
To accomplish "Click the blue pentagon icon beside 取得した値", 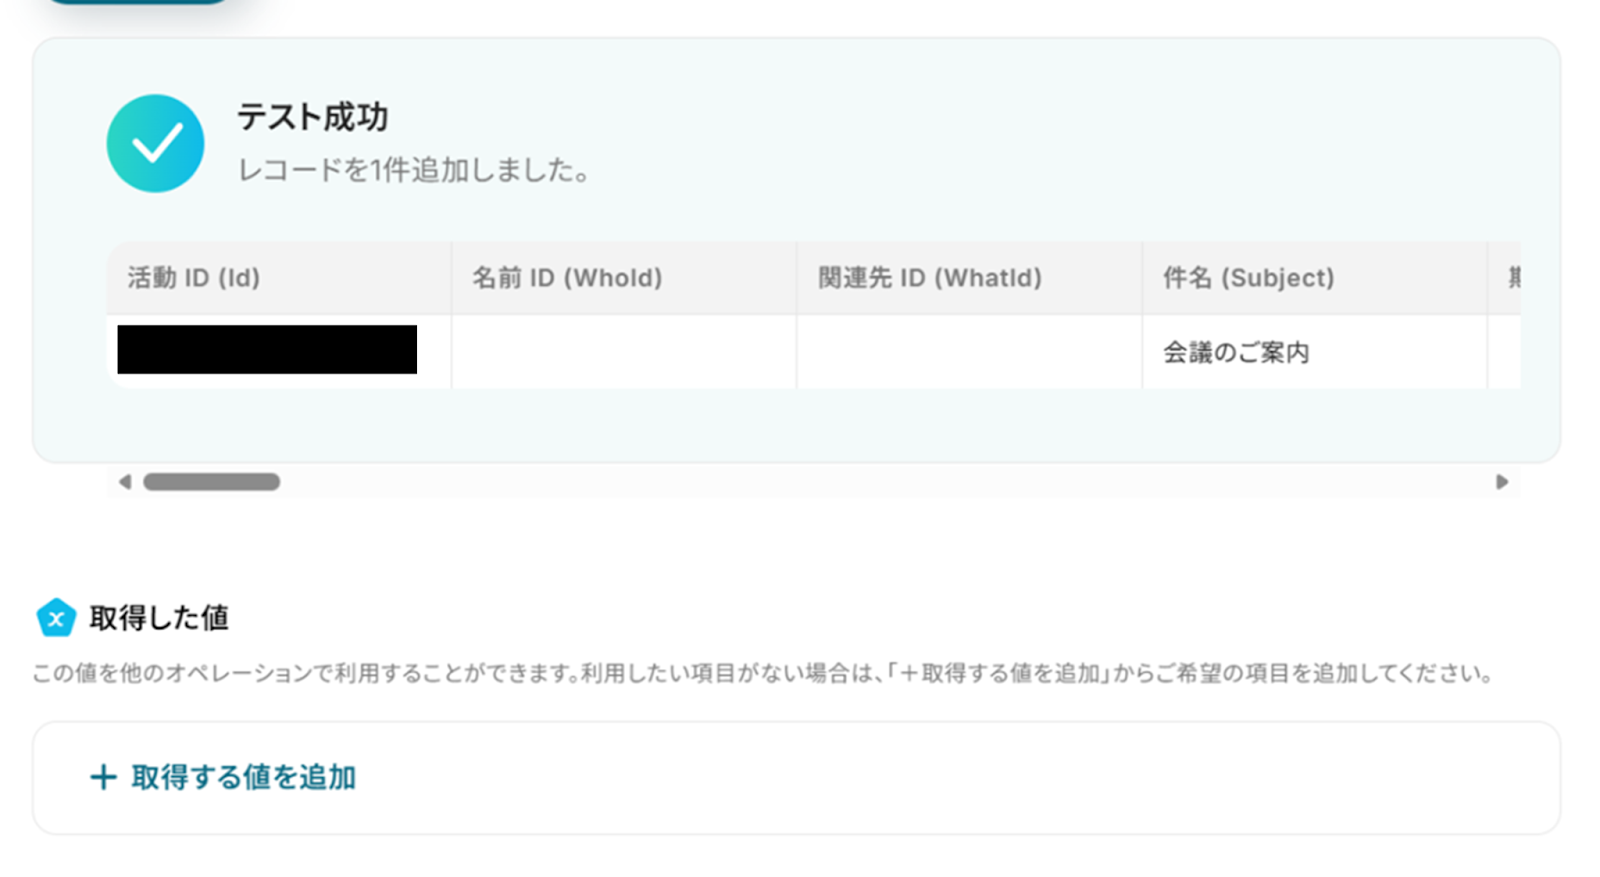I will [56, 618].
